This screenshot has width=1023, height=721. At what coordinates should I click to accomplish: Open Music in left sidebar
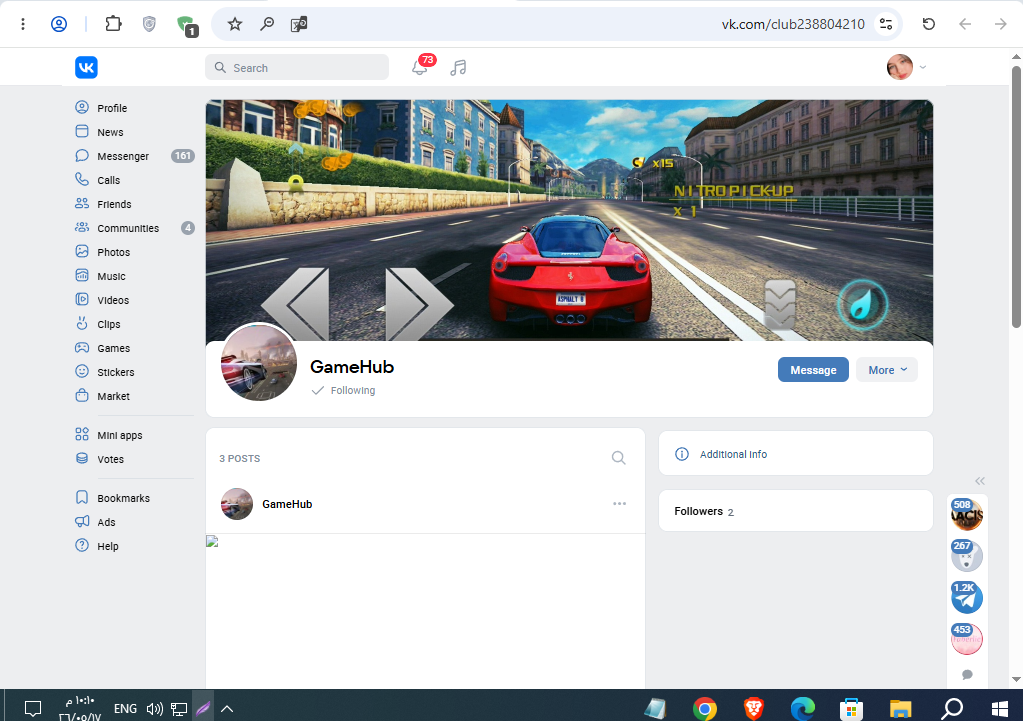pos(111,276)
